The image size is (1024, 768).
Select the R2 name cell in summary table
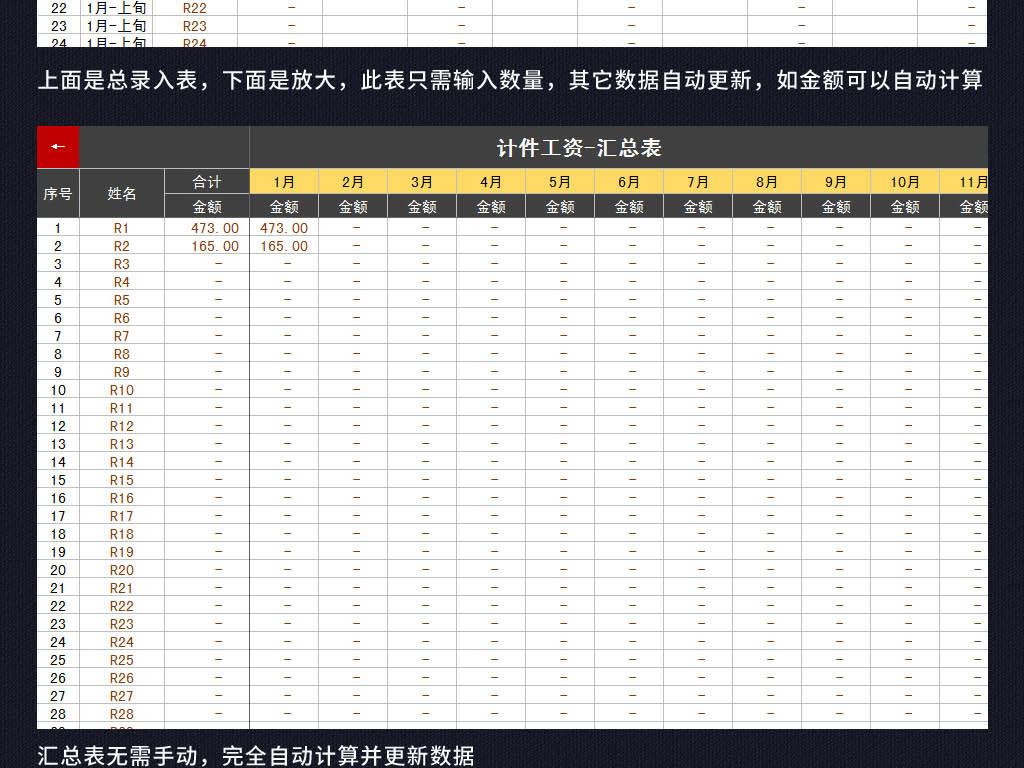pos(121,246)
